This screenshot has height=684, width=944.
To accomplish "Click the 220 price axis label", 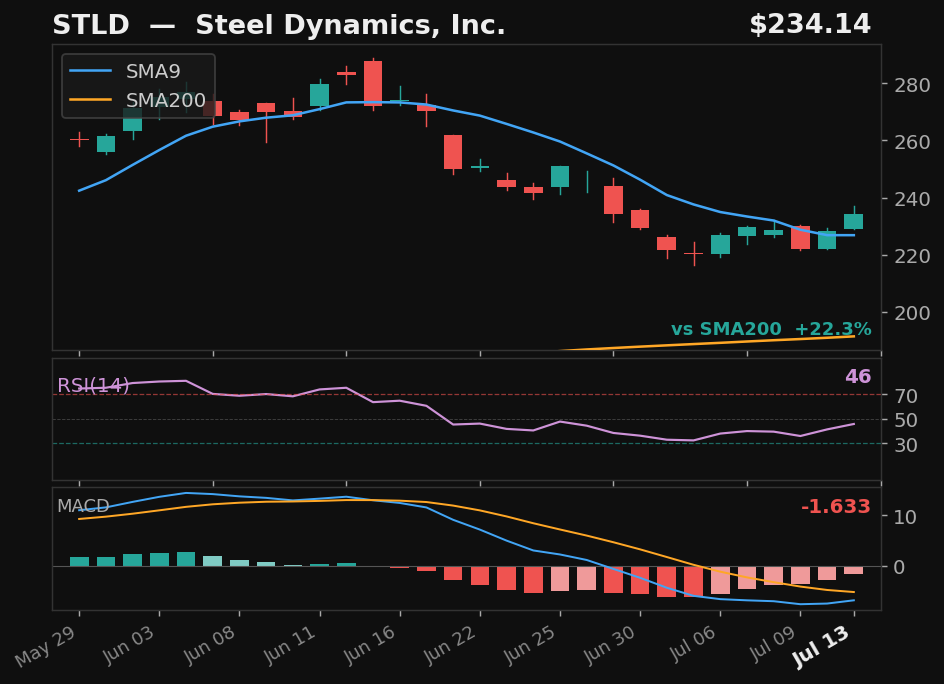I will click(912, 256).
